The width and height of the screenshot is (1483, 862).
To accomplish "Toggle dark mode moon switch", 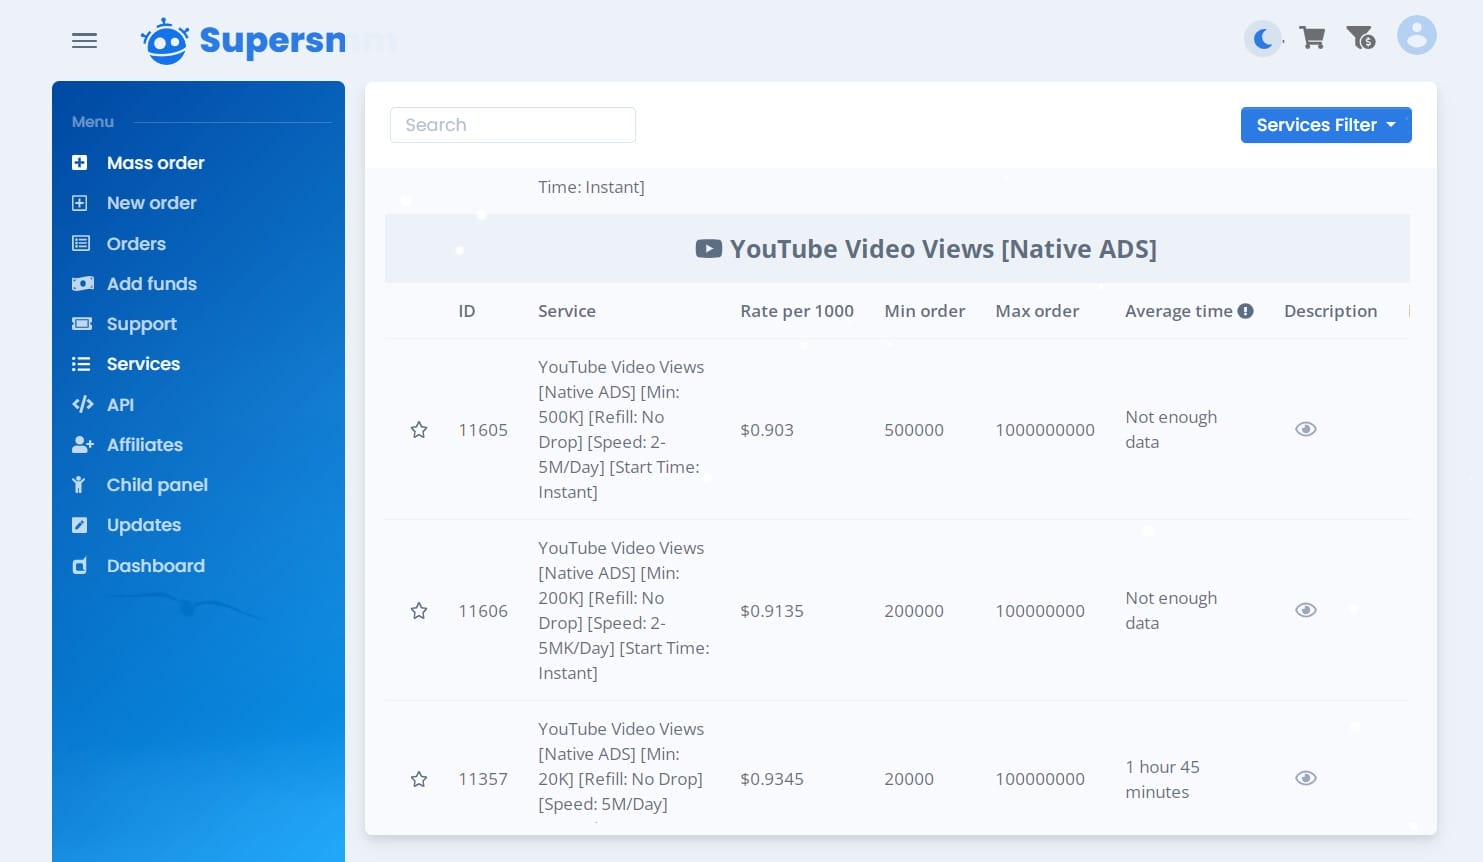I will 1263,39.
